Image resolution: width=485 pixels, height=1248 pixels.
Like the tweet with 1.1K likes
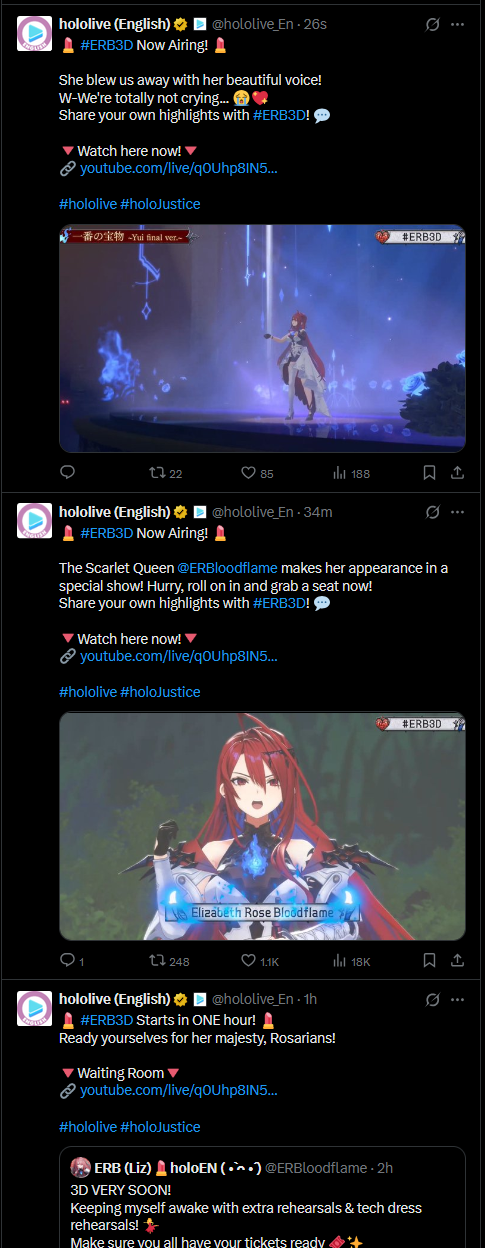[260, 961]
